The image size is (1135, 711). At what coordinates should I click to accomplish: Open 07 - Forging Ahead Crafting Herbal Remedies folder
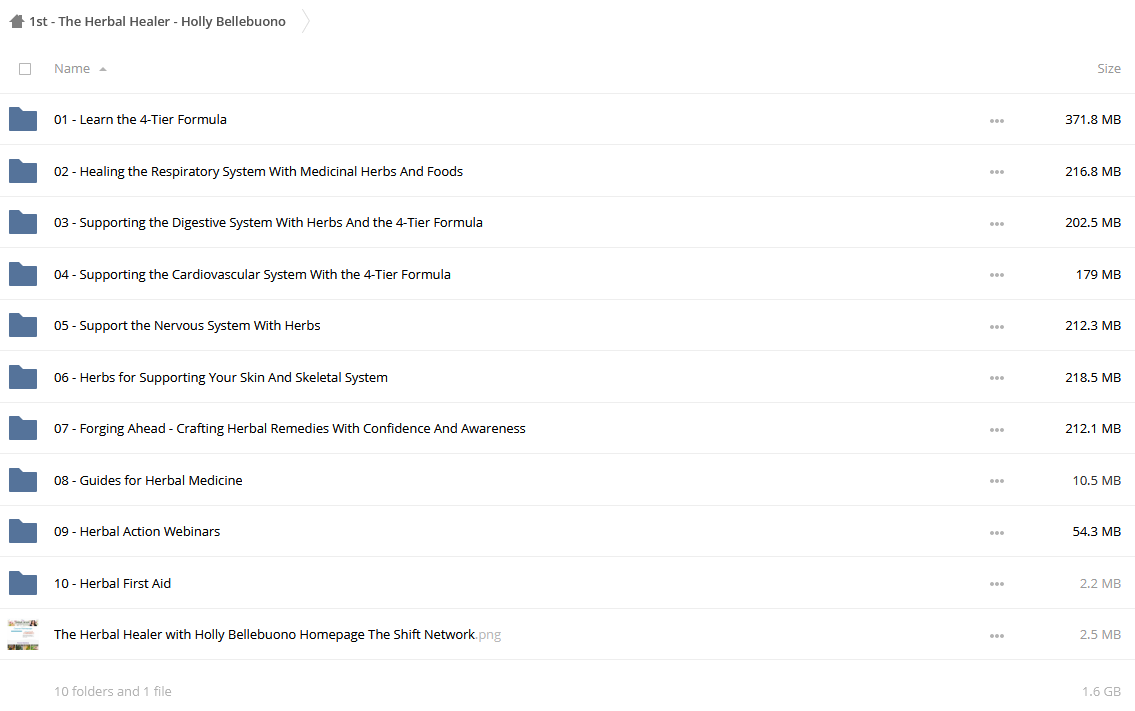(x=290, y=429)
